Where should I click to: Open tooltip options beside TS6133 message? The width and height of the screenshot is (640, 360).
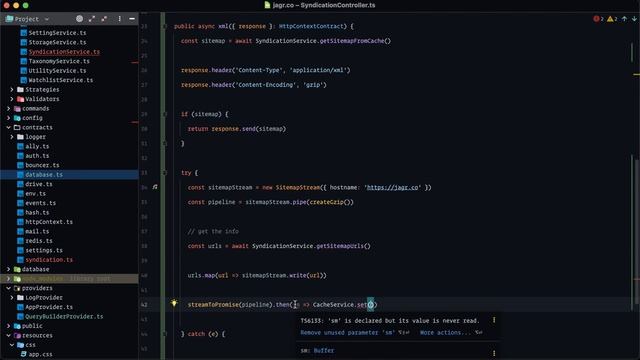pos(494,320)
